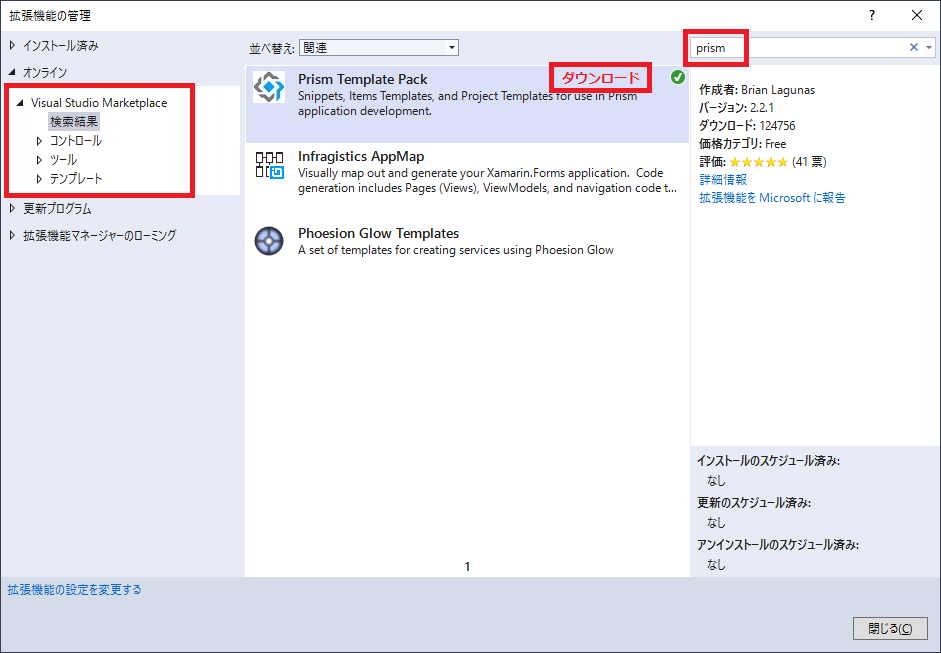Expand the テンプレート node arrow
941x653 pixels.
coord(39,179)
